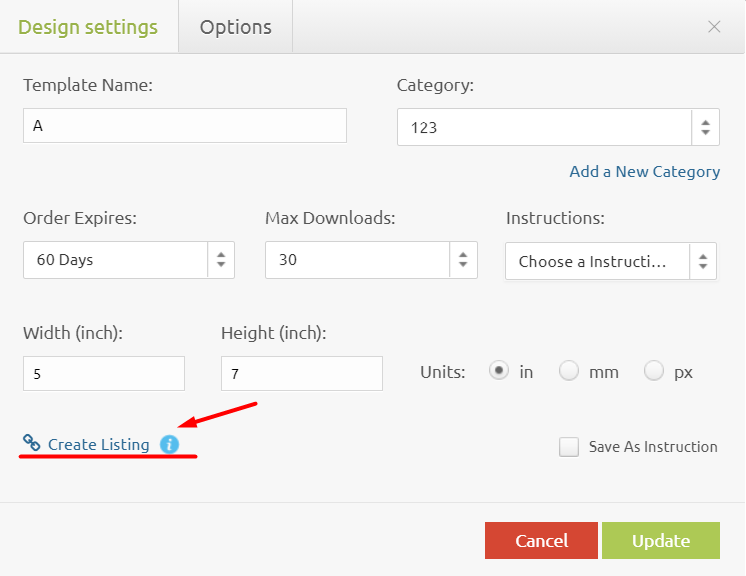Open the Category dropdown showing 123
The image size is (746, 576).
tap(556, 128)
